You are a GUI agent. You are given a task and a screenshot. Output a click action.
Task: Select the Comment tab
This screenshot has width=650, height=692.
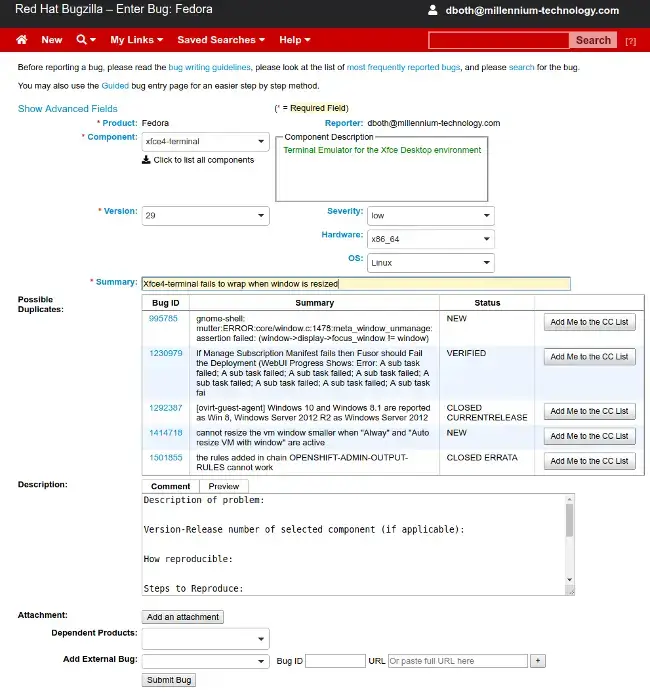click(x=170, y=486)
